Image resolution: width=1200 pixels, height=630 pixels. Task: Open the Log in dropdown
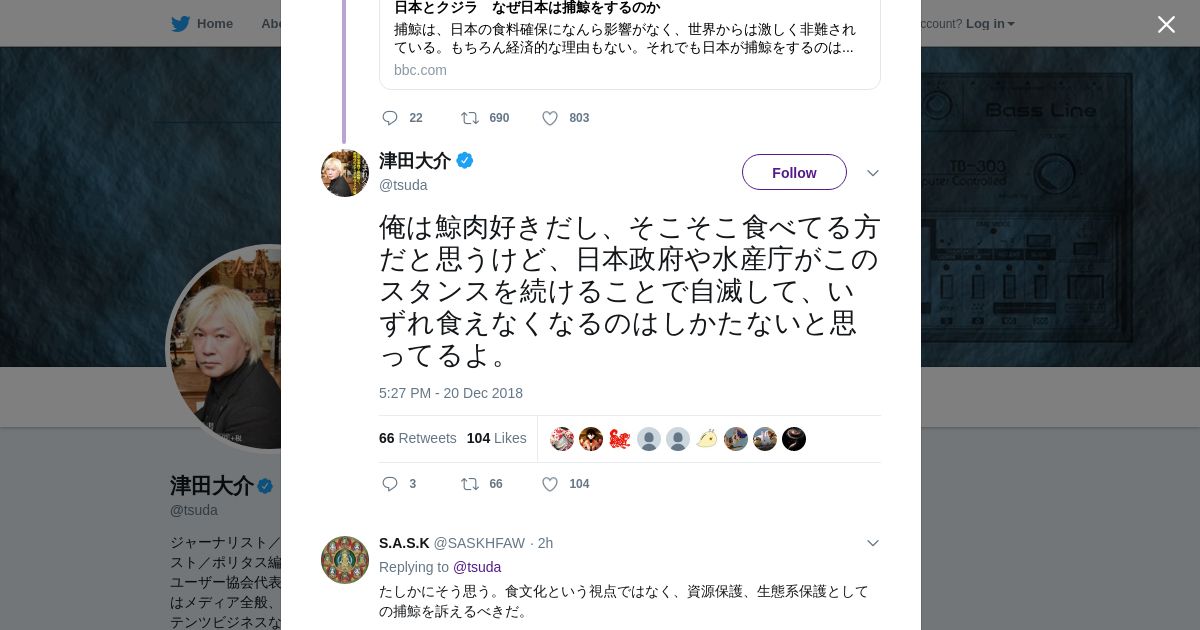(x=989, y=24)
